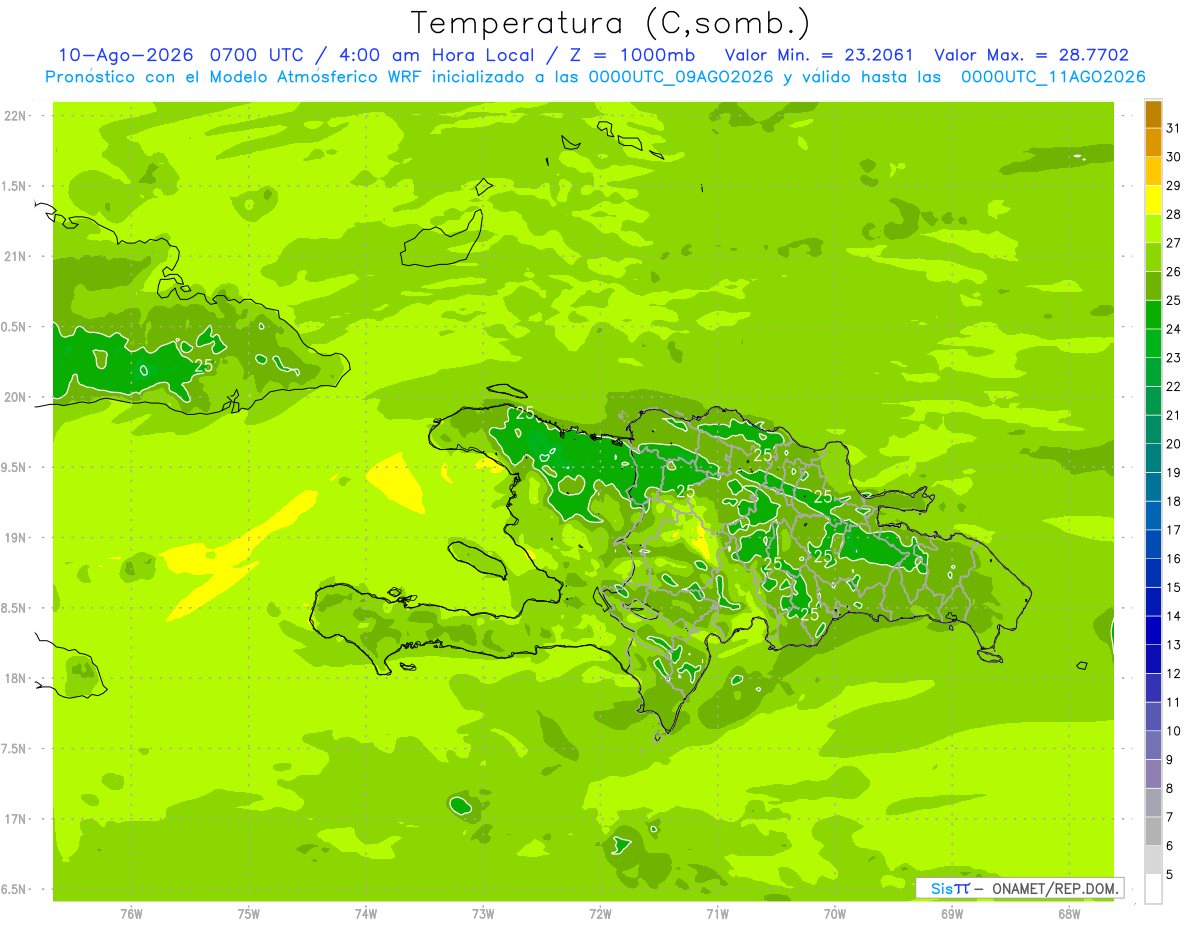Click the yellow 28–29 color bar swatch

(x=1153, y=200)
